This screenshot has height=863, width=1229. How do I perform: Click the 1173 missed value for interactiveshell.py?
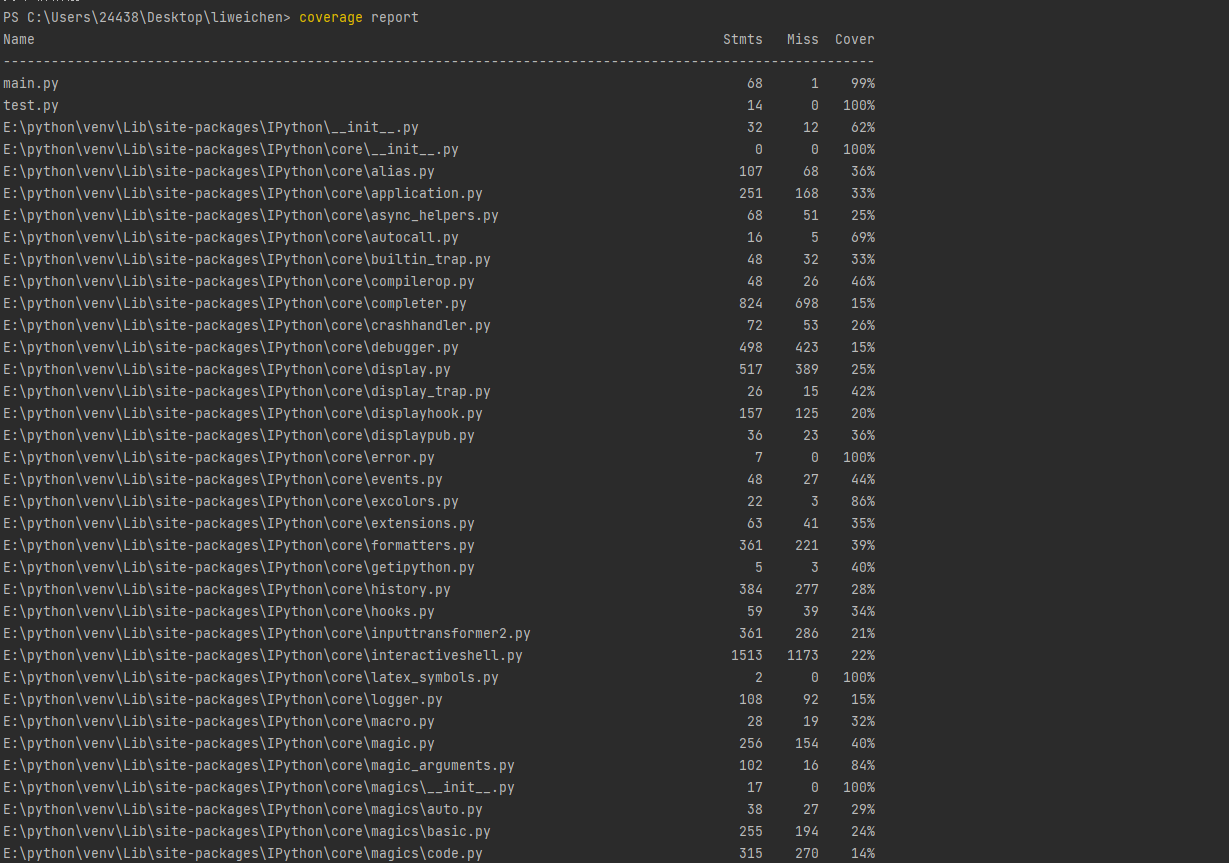(803, 656)
